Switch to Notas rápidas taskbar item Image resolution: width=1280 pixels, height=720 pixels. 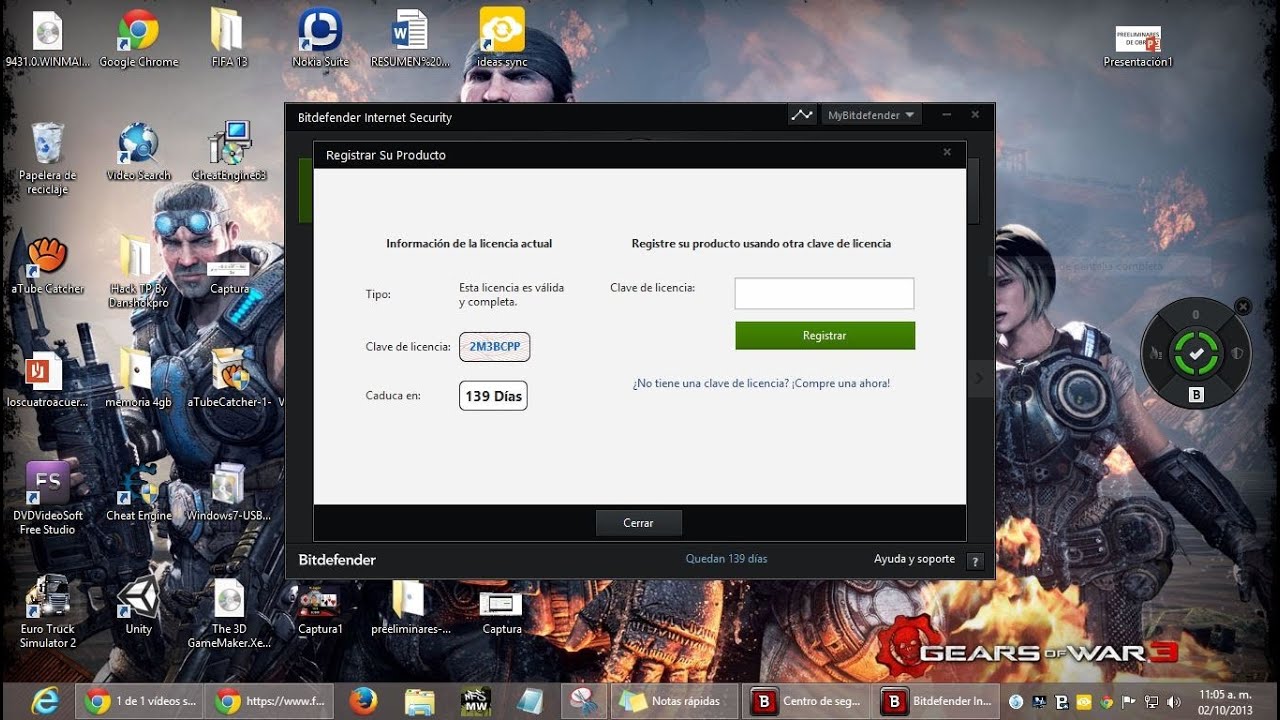coord(674,701)
